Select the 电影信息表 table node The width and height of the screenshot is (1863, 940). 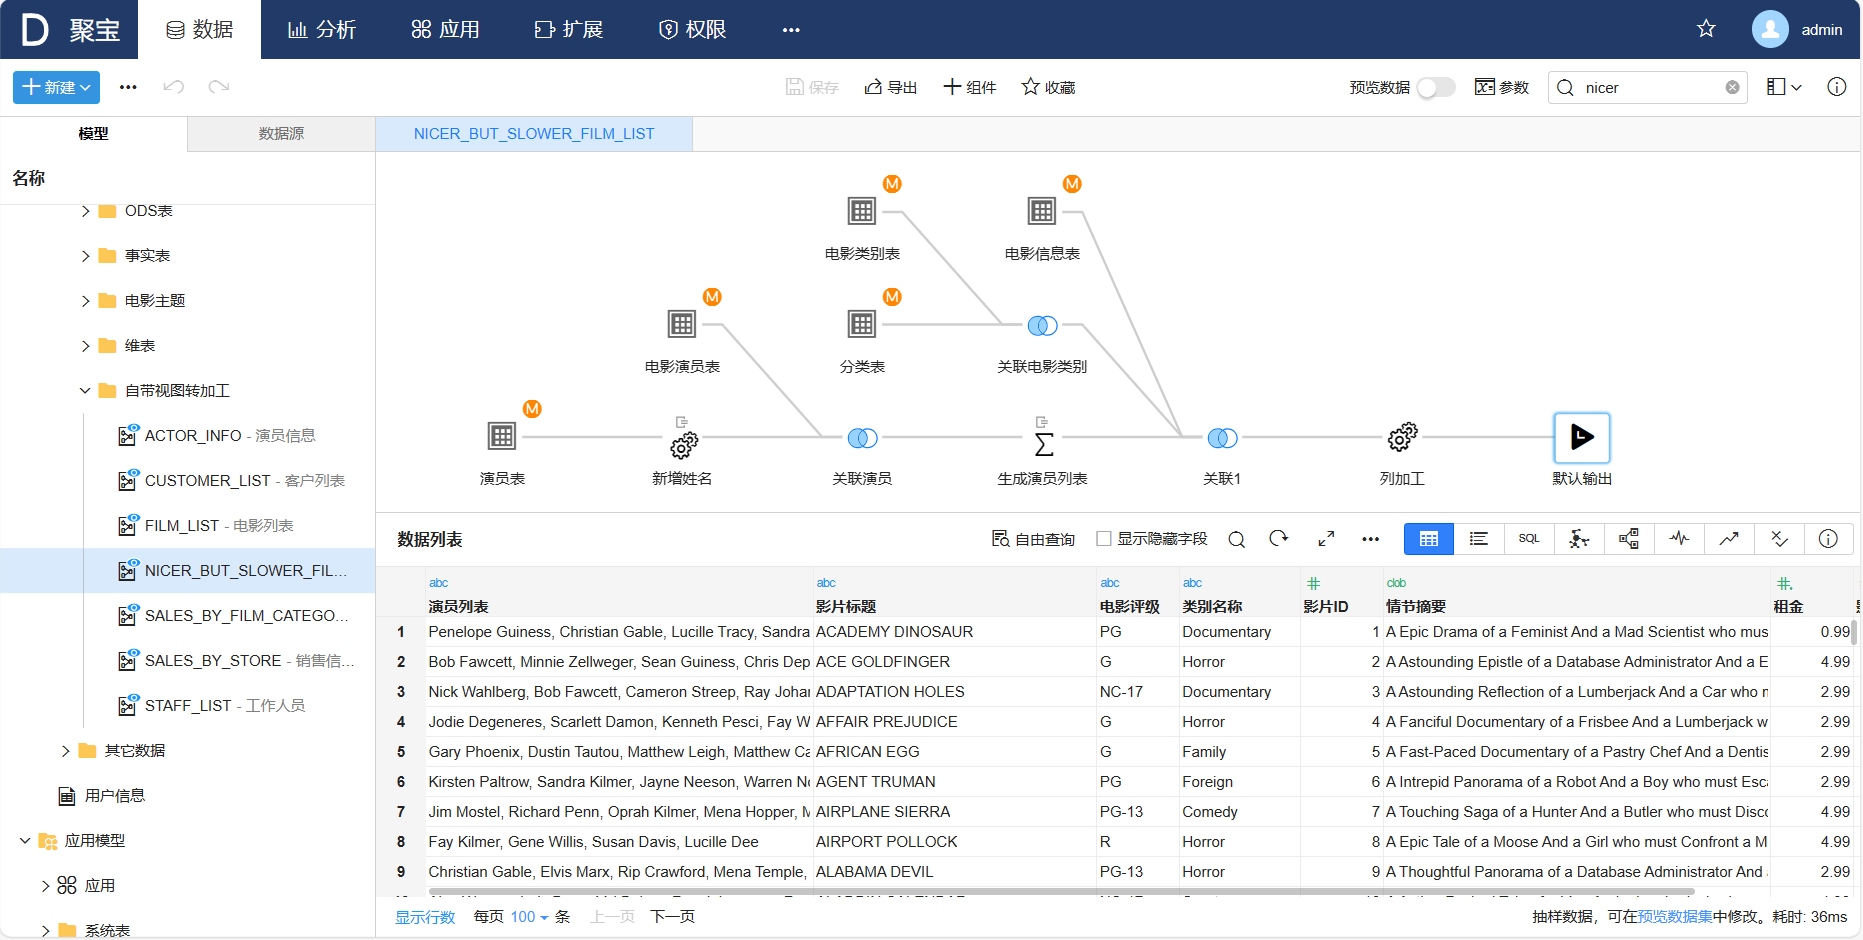click(1042, 211)
